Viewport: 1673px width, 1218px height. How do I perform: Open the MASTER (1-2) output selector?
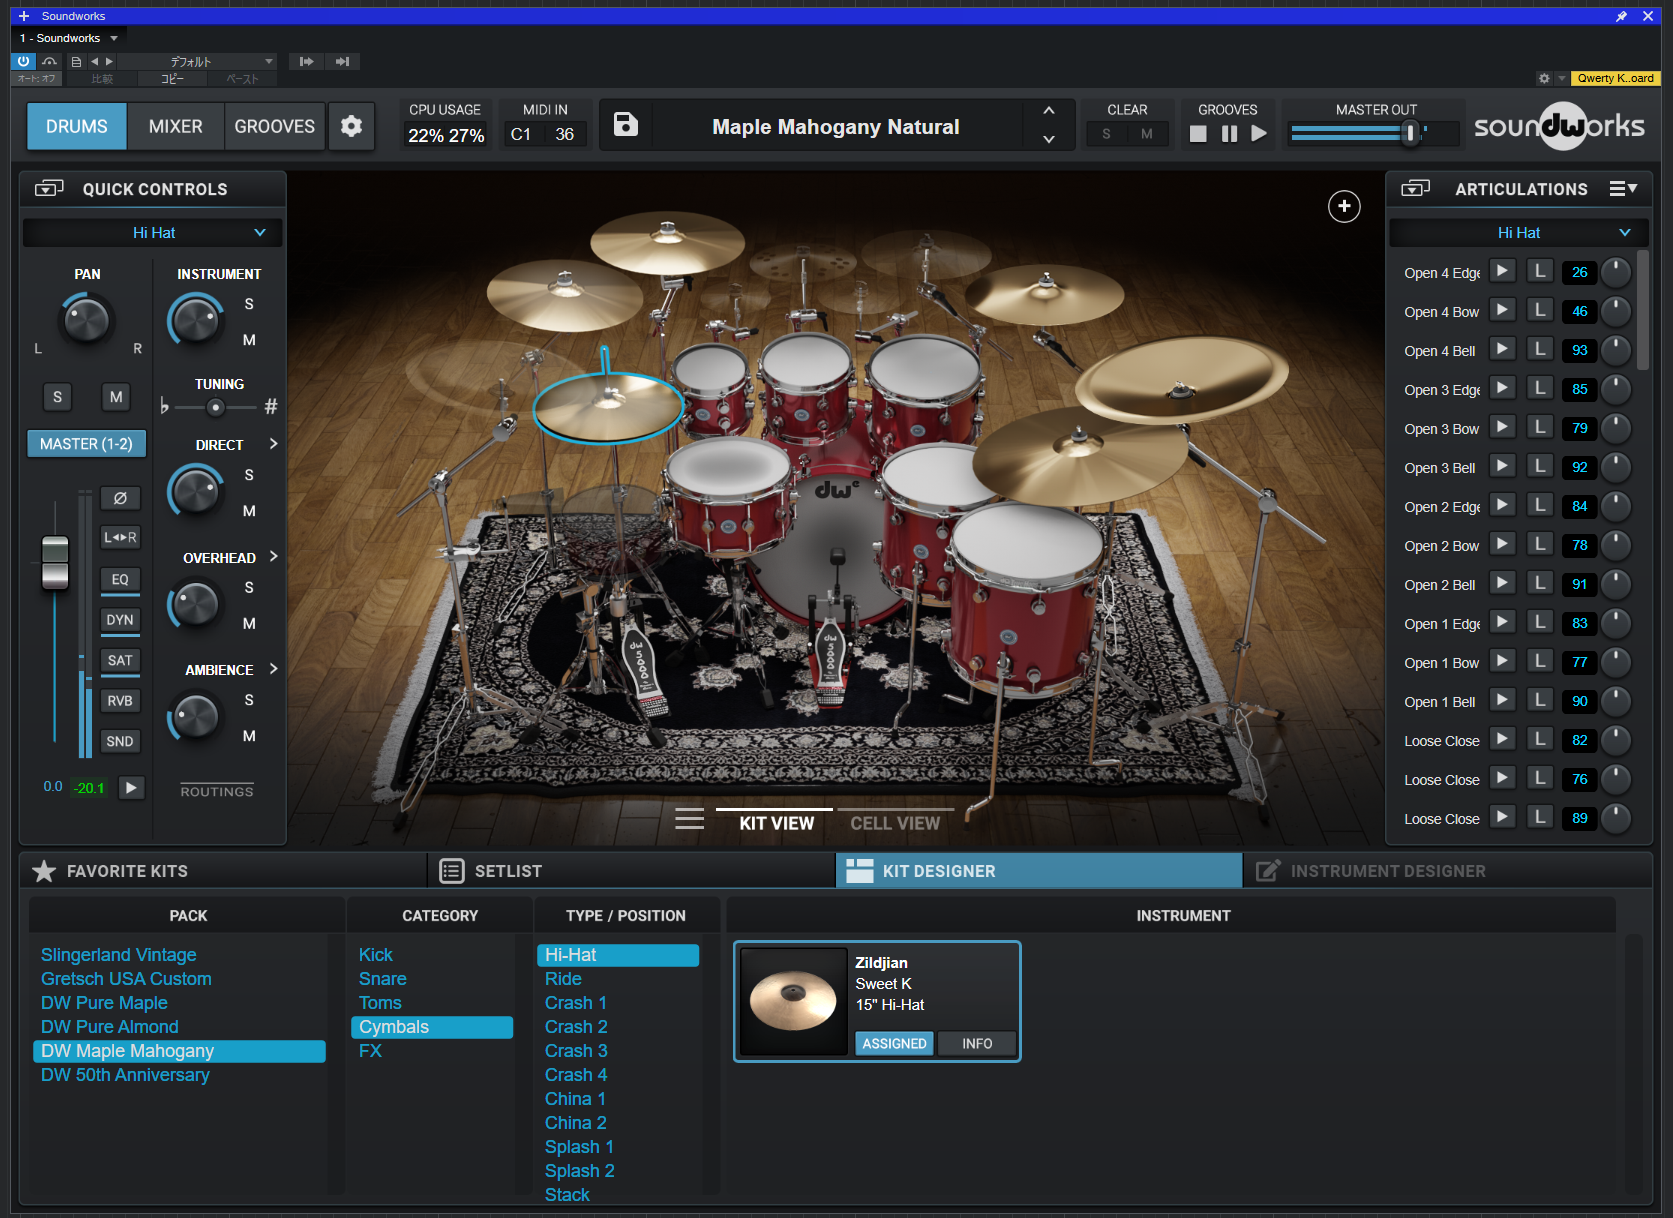click(86, 444)
